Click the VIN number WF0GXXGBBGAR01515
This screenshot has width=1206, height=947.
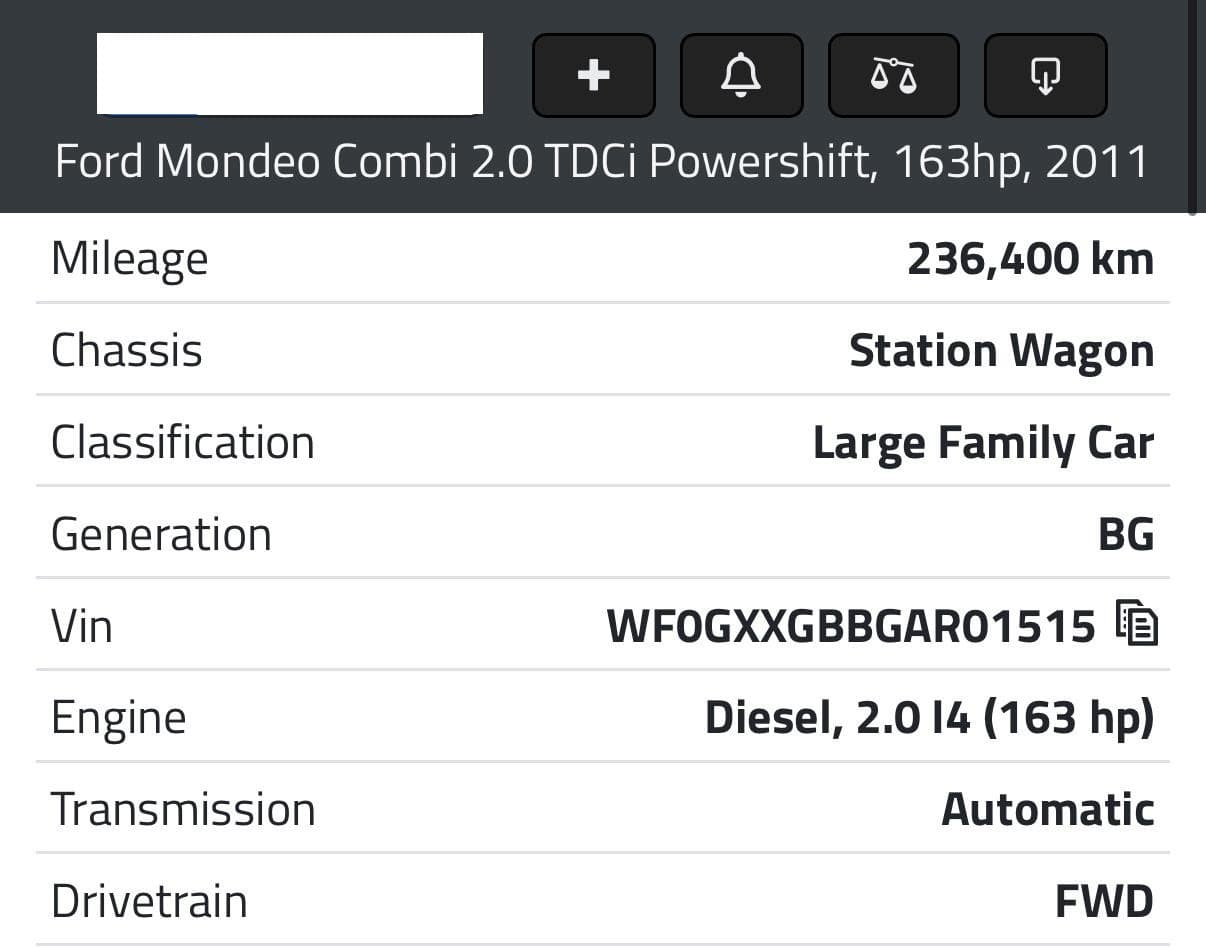851,627
